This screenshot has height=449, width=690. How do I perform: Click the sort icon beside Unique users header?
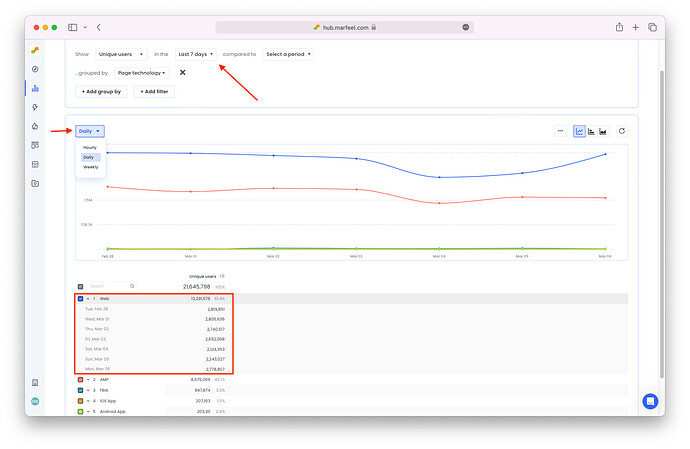[x=222, y=276]
